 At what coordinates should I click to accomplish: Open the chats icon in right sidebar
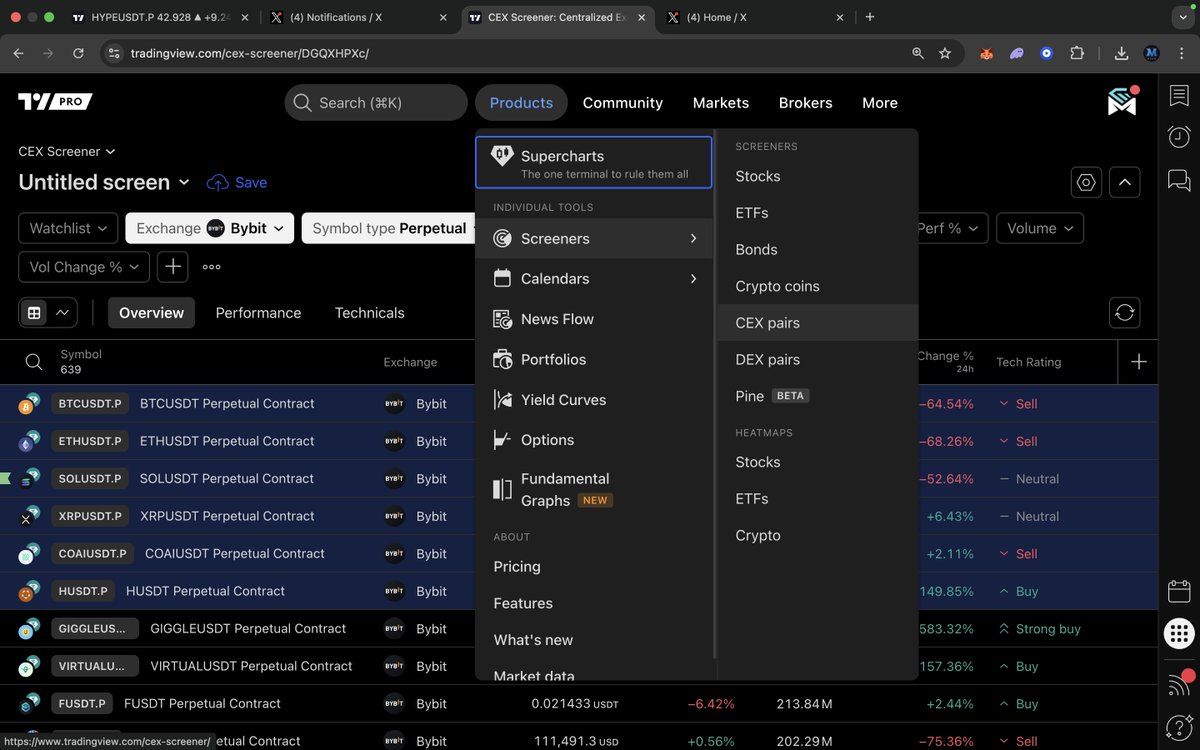coord(1179,180)
